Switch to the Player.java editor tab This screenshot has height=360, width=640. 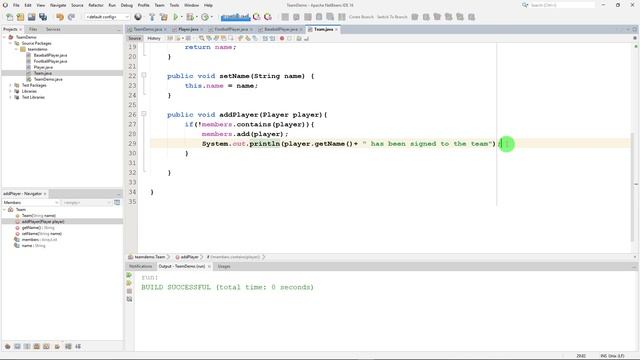pos(188,29)
